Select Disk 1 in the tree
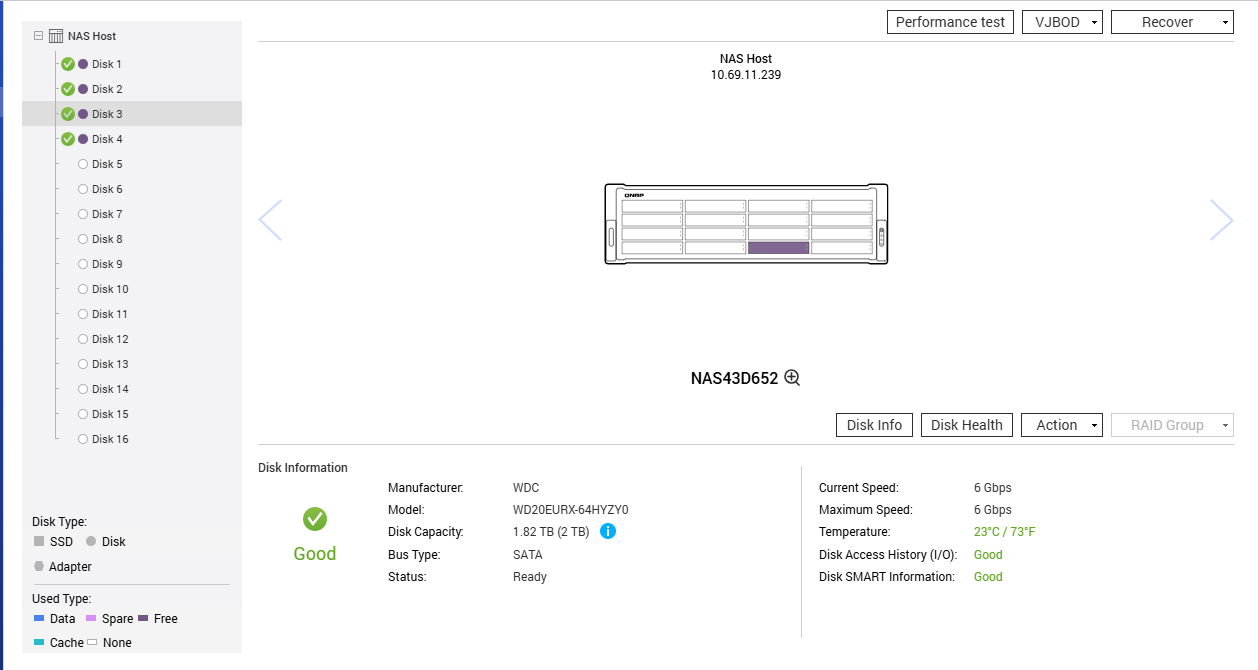 coord(107,64)
